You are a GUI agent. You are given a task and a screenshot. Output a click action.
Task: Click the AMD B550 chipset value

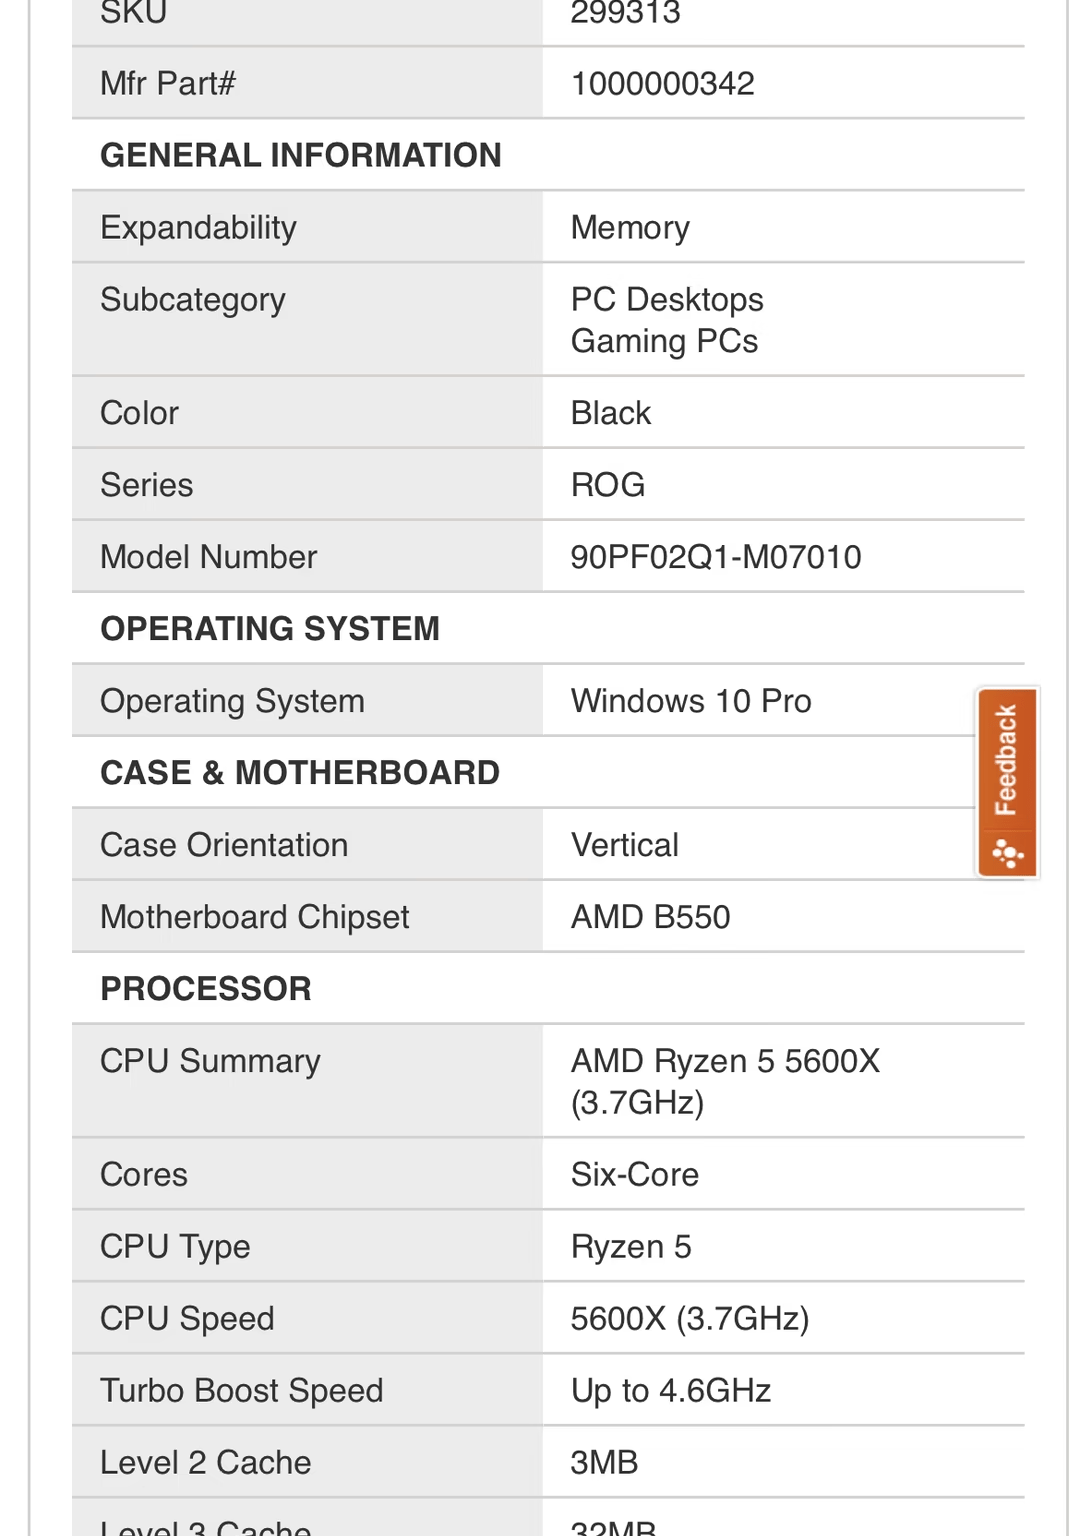(x=650, y=917)
